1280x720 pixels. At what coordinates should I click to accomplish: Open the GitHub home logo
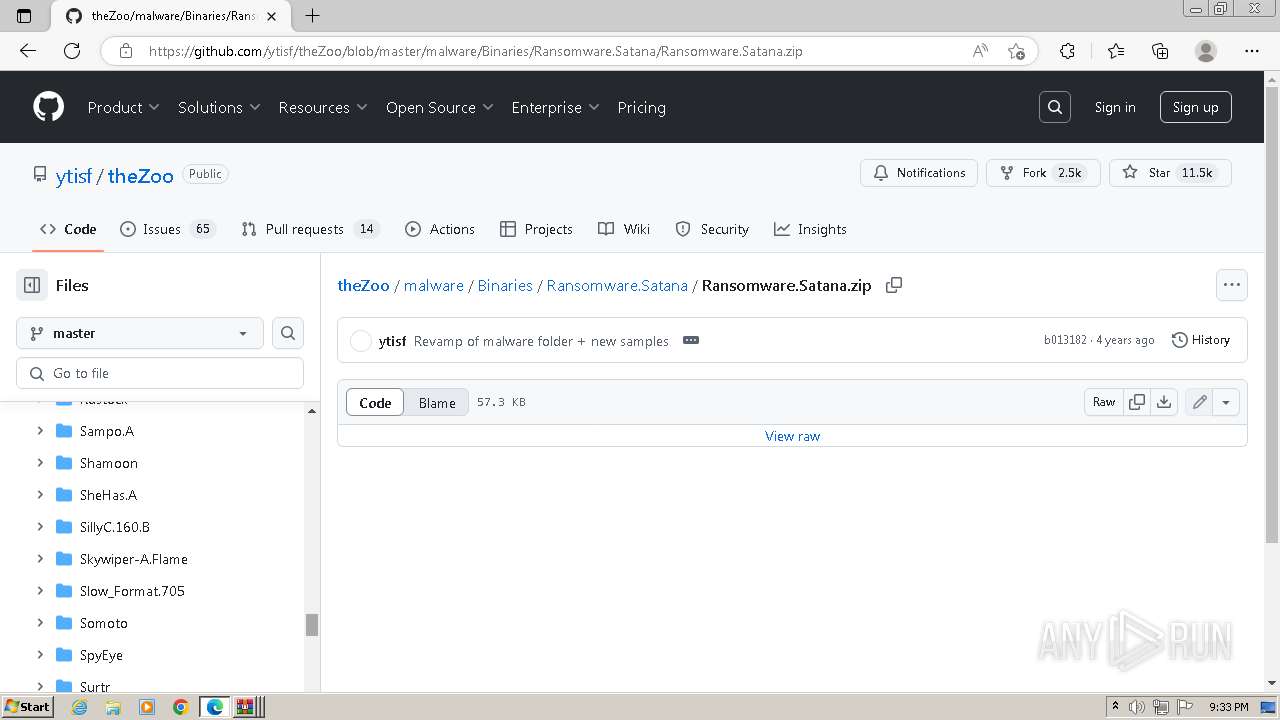(x=48, y=107)
